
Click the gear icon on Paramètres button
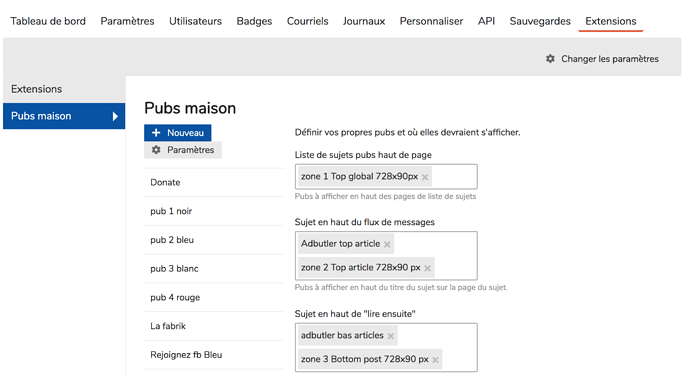(x=156, y=150)
